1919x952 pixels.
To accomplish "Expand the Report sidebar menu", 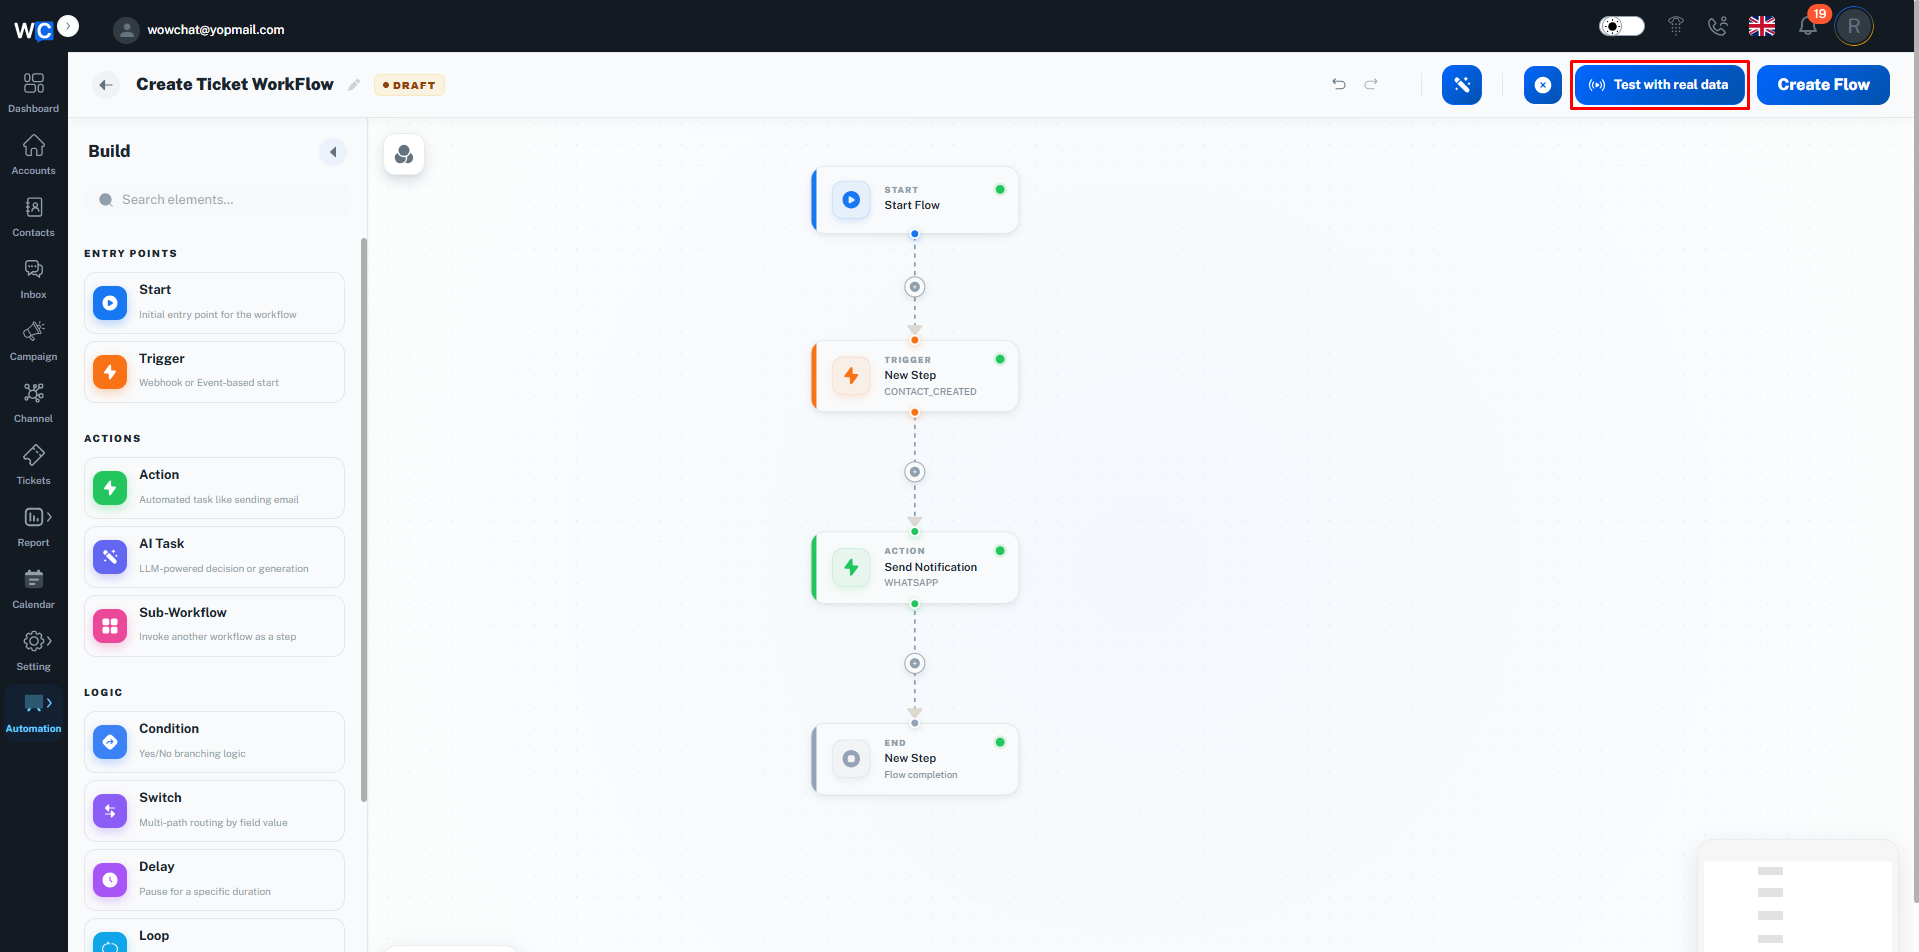I will pyautogui.click(x=33, y=527).
